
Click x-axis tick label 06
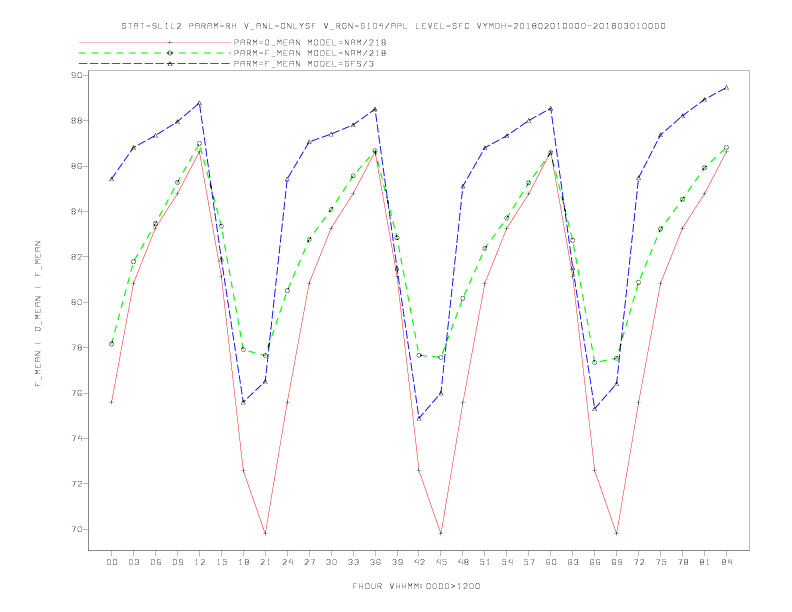(x=156, y=562)
